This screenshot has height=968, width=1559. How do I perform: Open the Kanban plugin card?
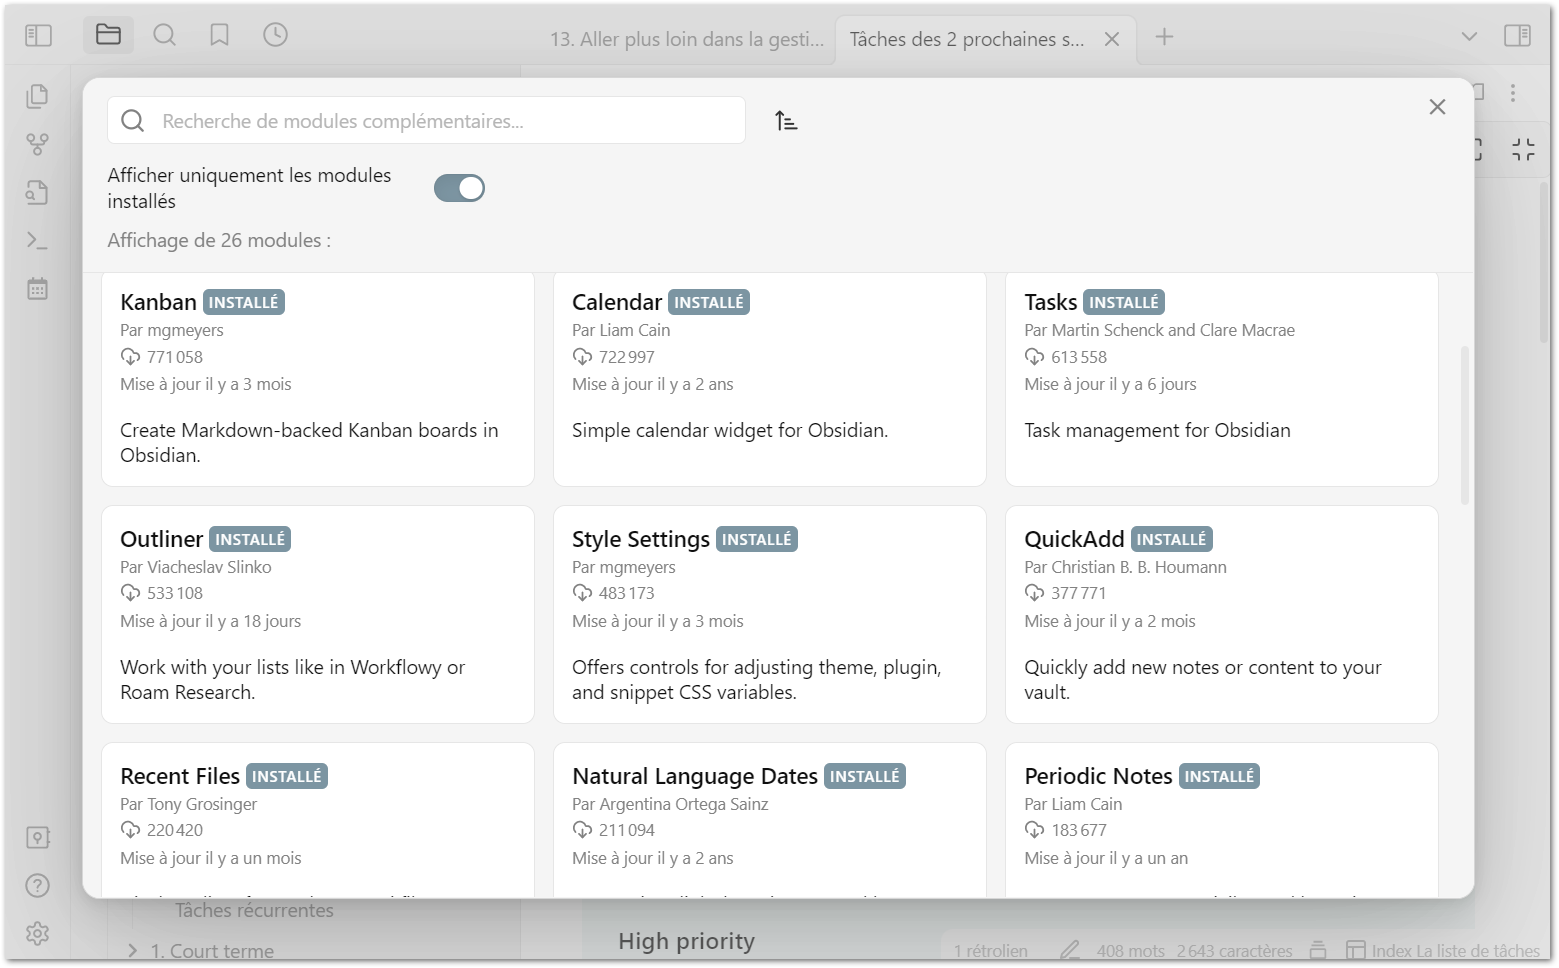(317, 380)
